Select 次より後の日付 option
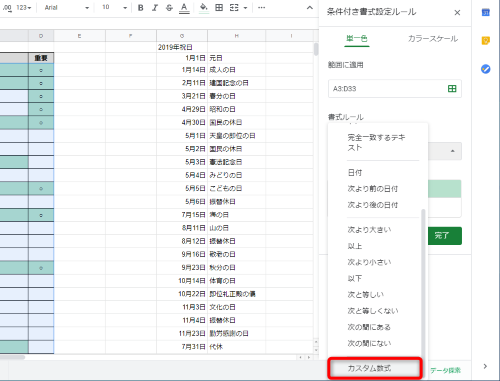Viewport: 500px width, 381px height. coord(373,205)
